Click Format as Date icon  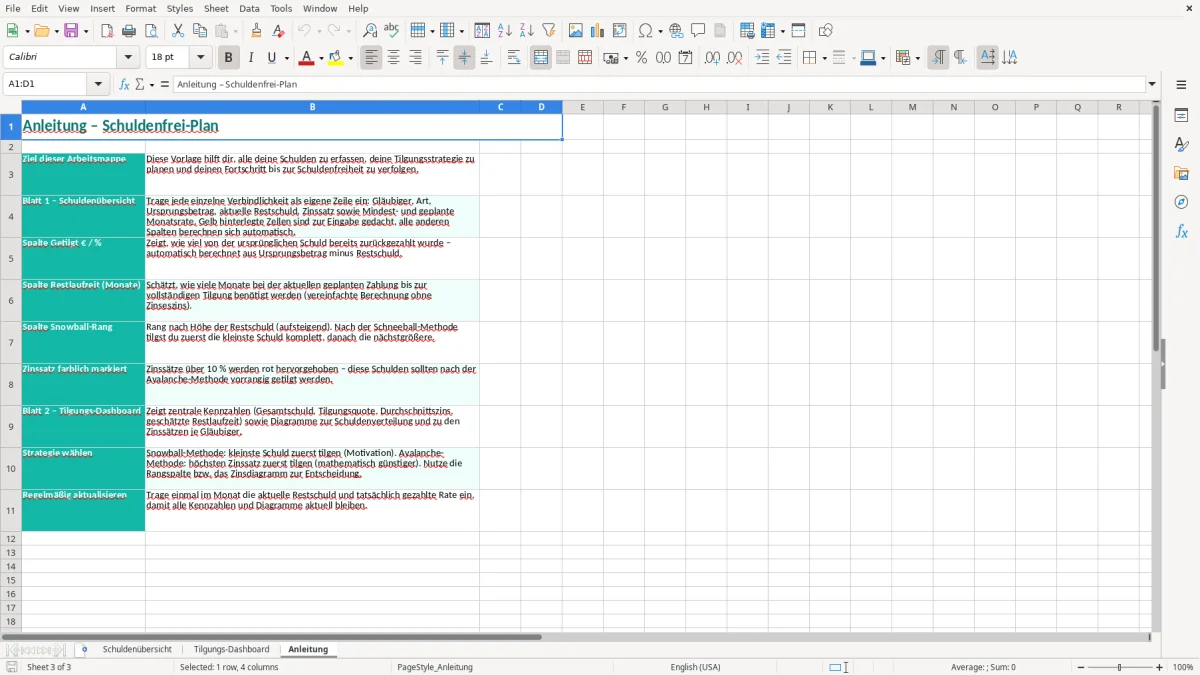685,58
